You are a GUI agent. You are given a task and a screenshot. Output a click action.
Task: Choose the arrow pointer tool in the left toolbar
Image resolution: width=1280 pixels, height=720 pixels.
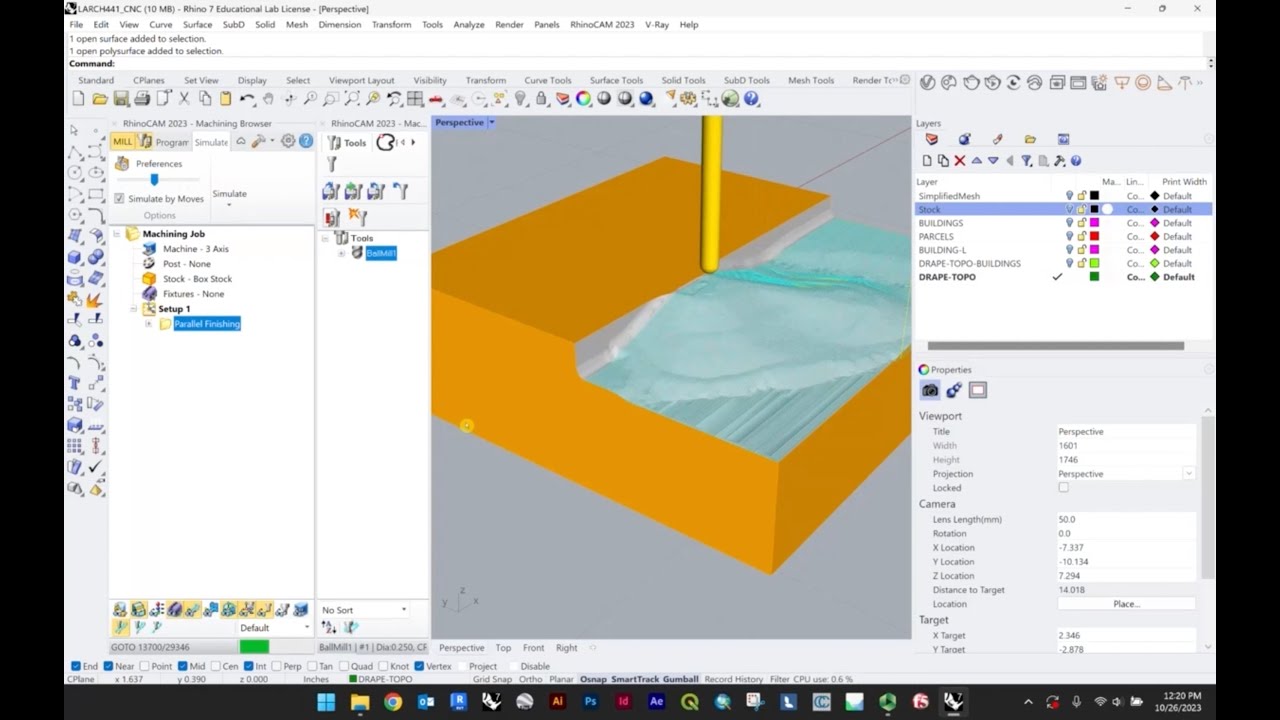[x=75, y=130]
